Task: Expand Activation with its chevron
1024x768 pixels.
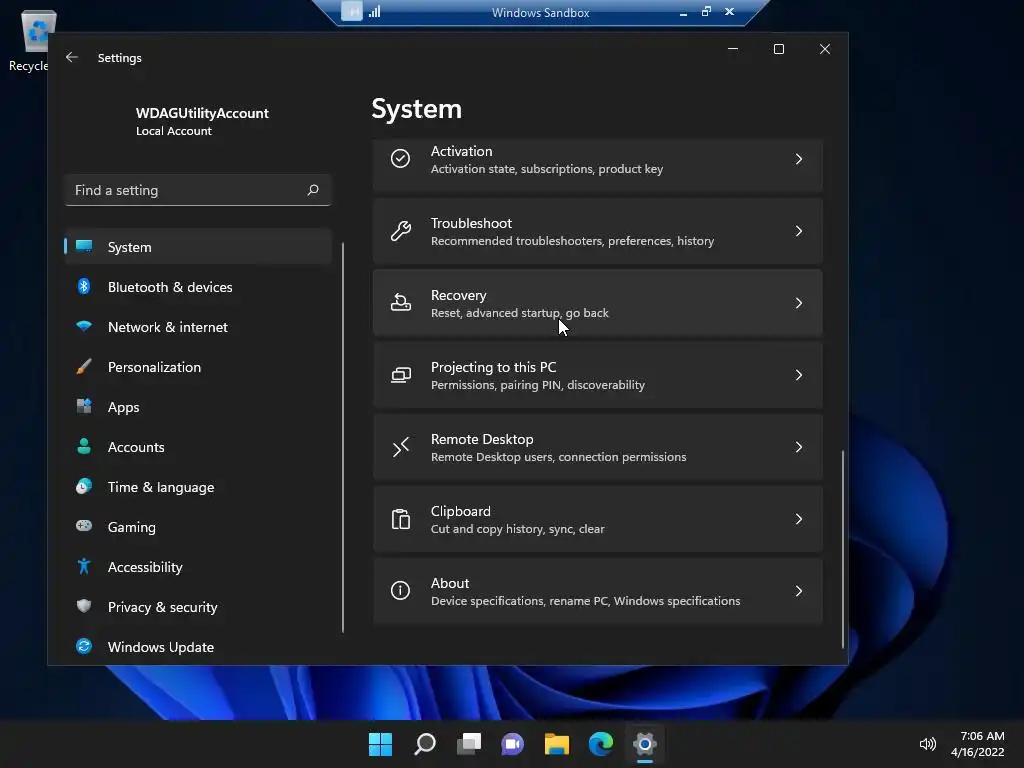Action: 799,159
